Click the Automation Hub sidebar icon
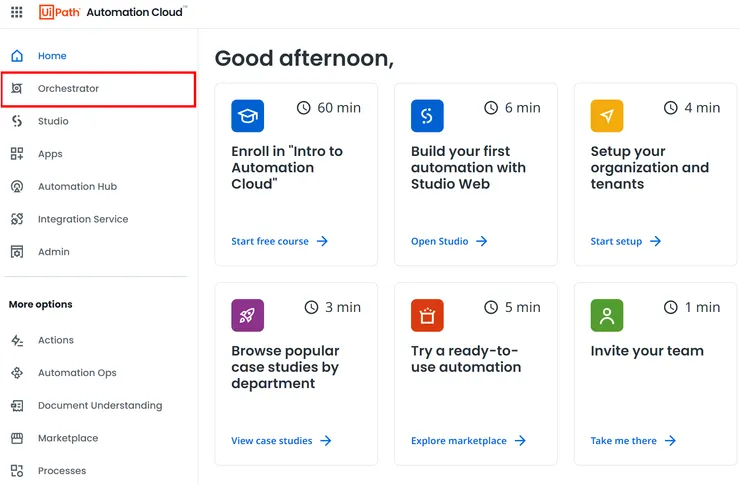 tap(17, 187)
